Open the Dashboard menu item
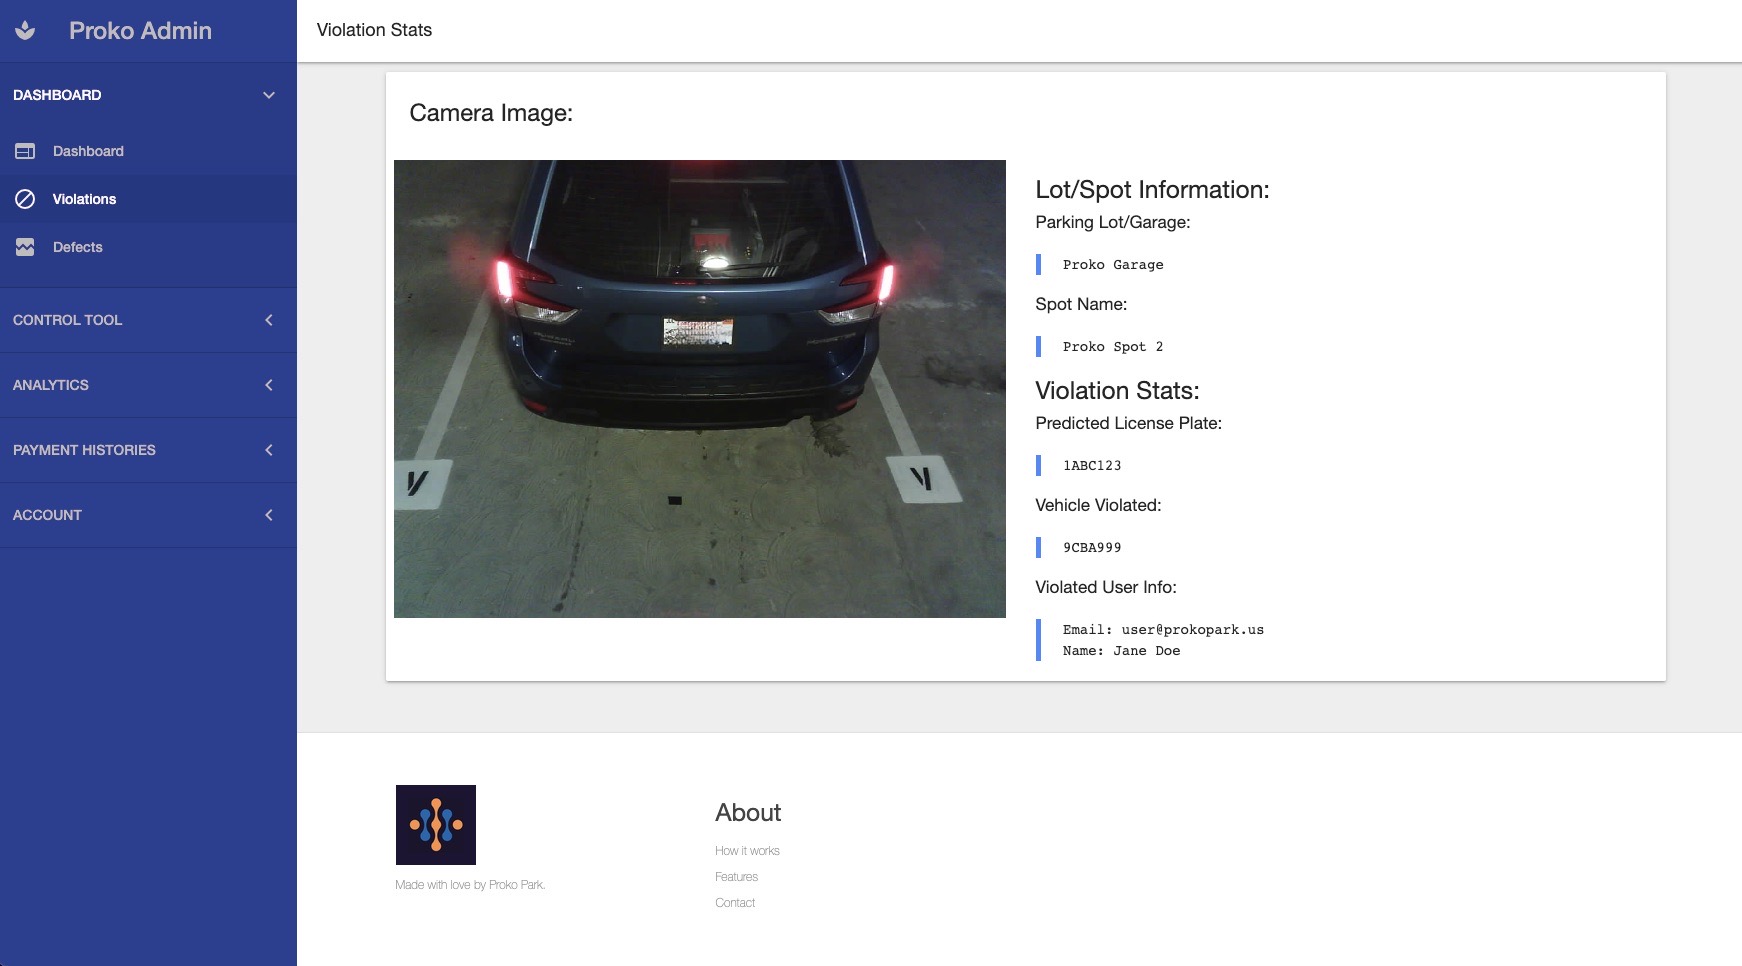Image resolution: width=1742 pixels, height=966 pixels. (x=88, y=151)
